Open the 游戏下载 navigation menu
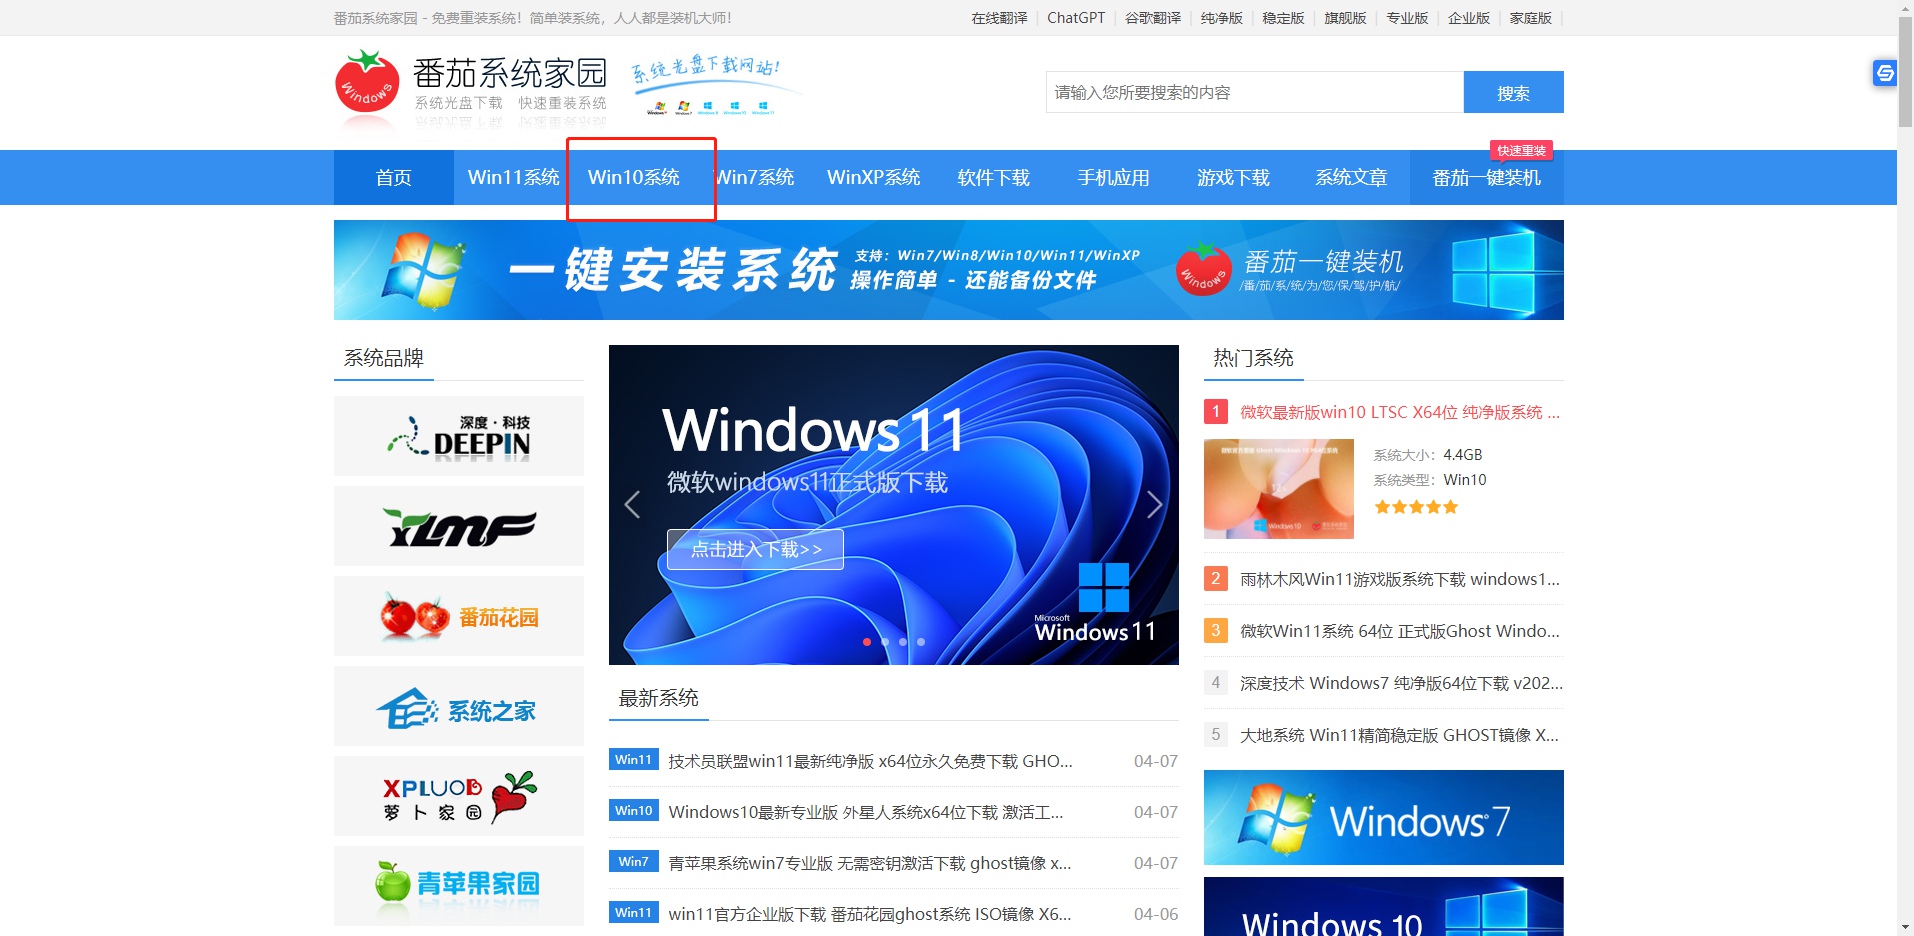 tap(1233, 177)
